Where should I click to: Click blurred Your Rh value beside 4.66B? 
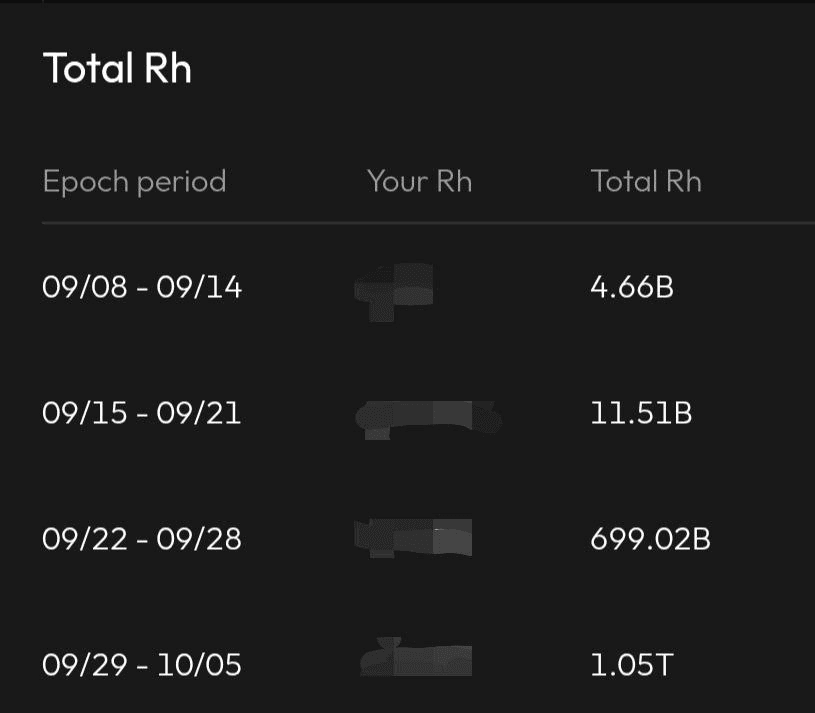[x=395, y=288]
